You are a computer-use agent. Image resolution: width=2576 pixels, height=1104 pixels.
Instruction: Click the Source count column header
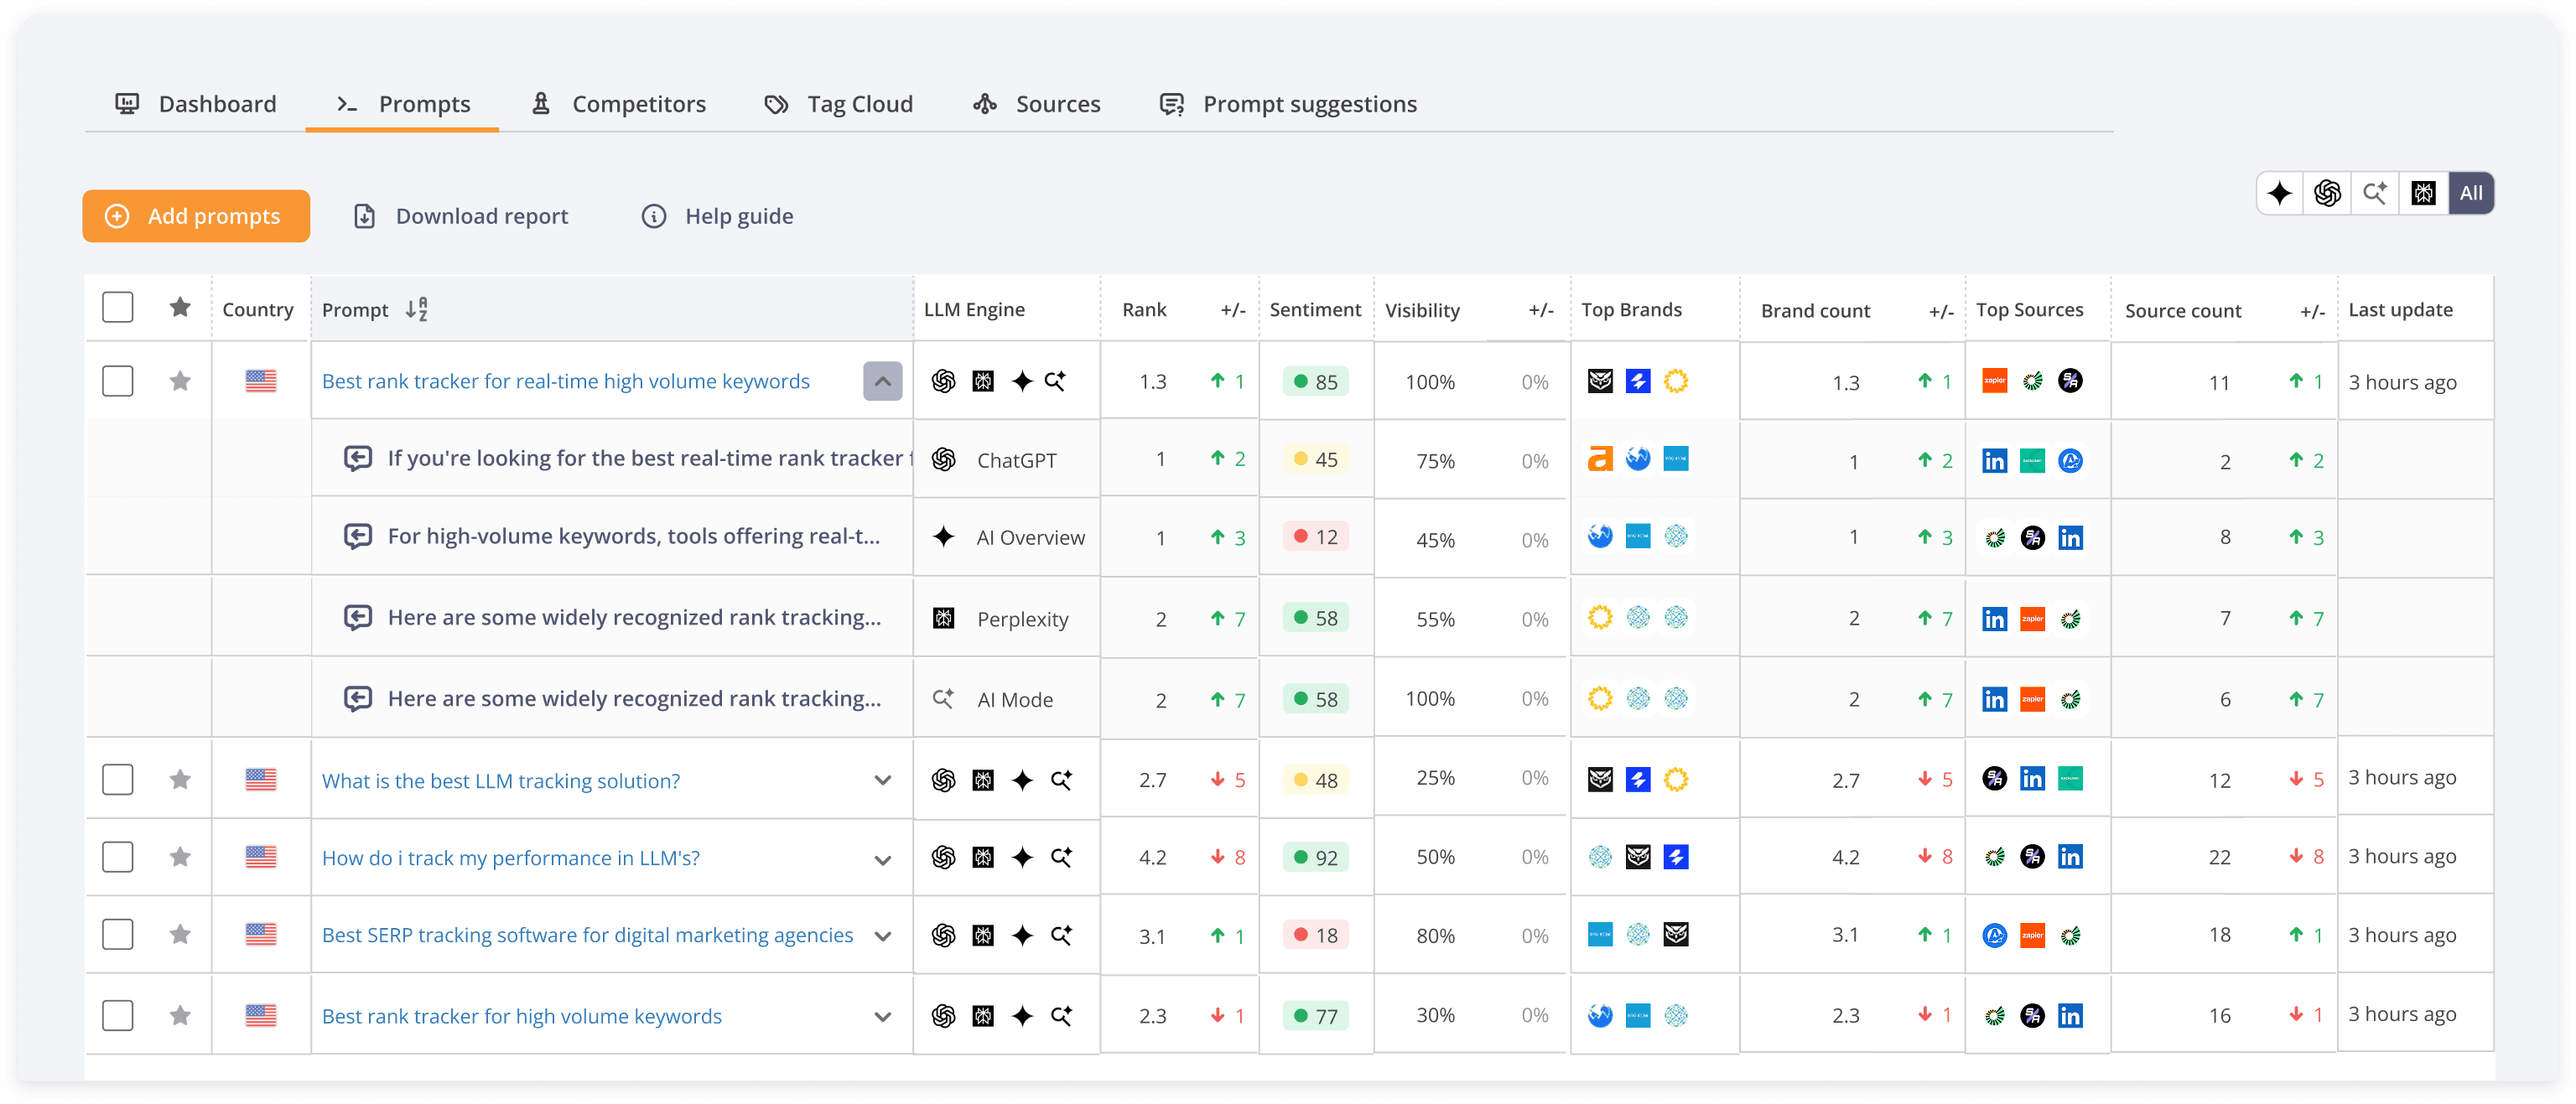click(2183, 310)
